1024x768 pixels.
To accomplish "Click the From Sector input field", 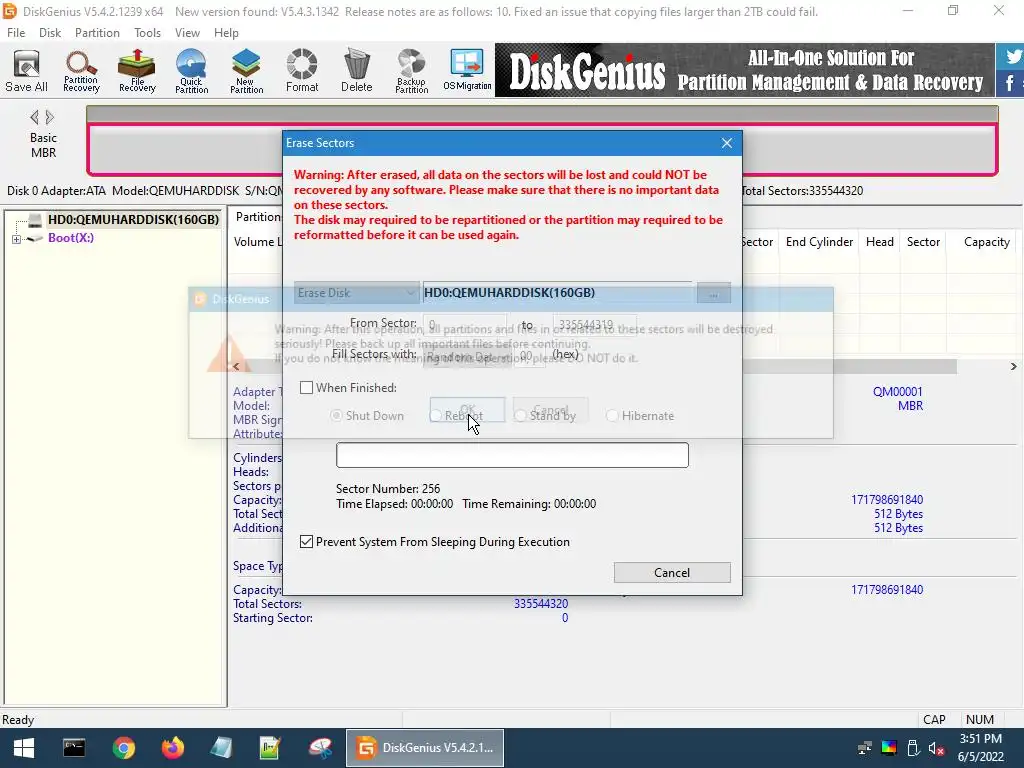I will (464, 324).
